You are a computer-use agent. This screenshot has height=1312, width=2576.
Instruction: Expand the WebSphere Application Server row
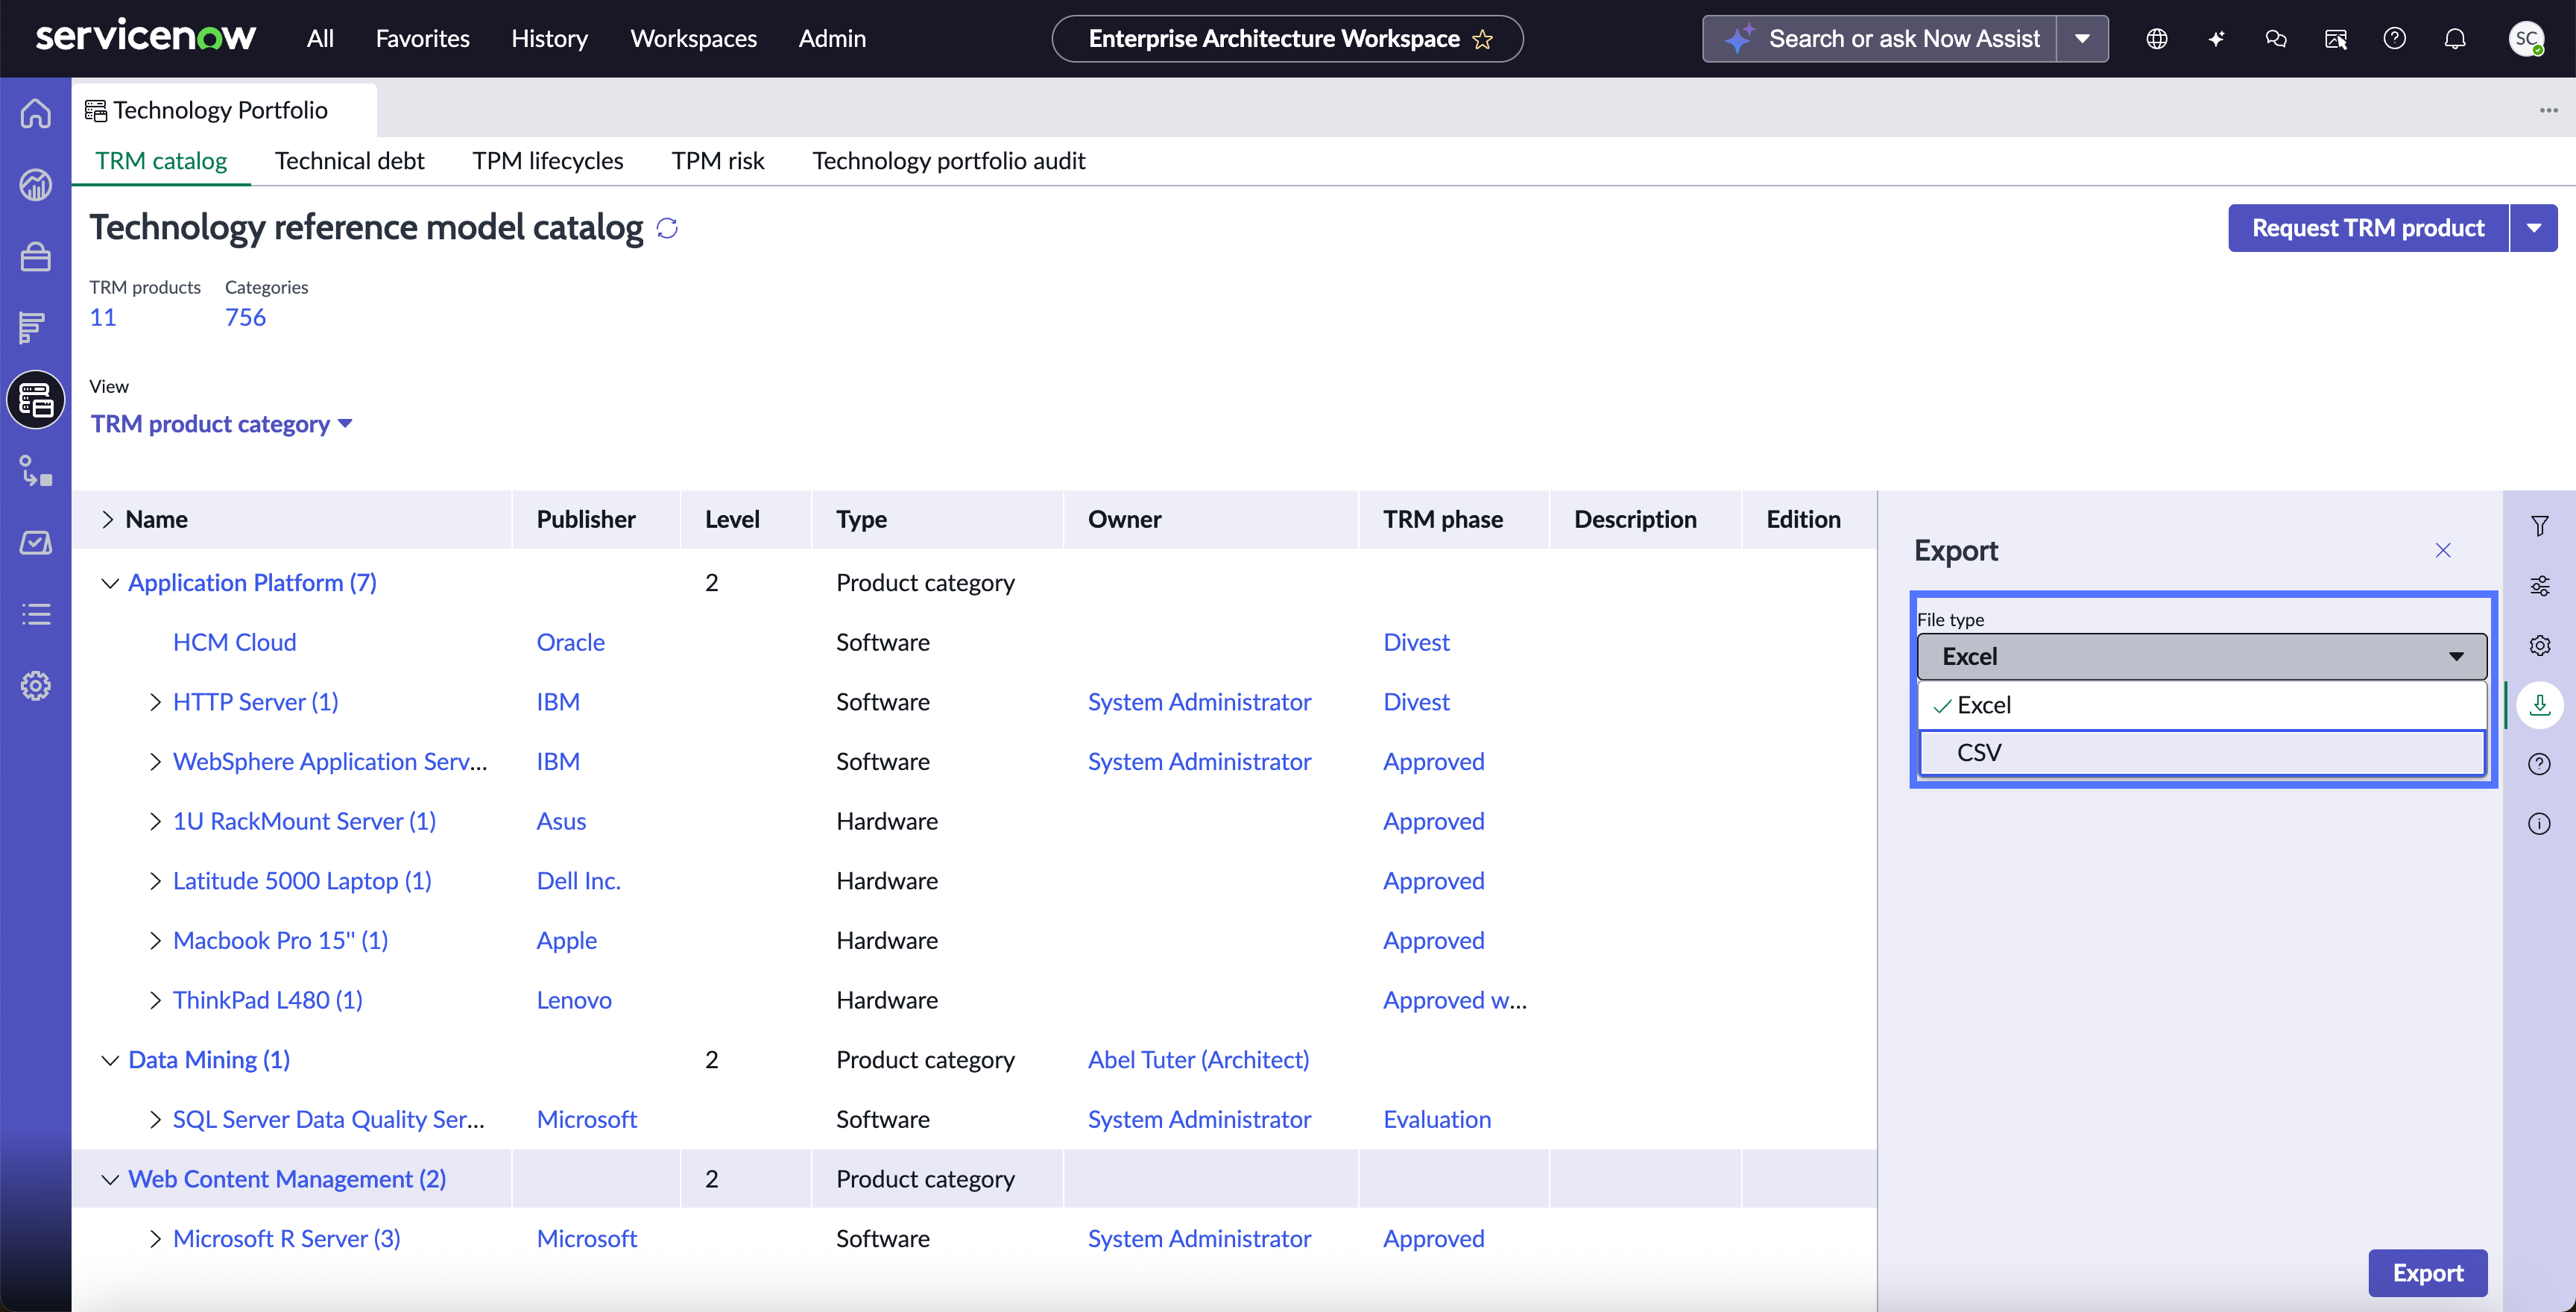pos(155,762)
